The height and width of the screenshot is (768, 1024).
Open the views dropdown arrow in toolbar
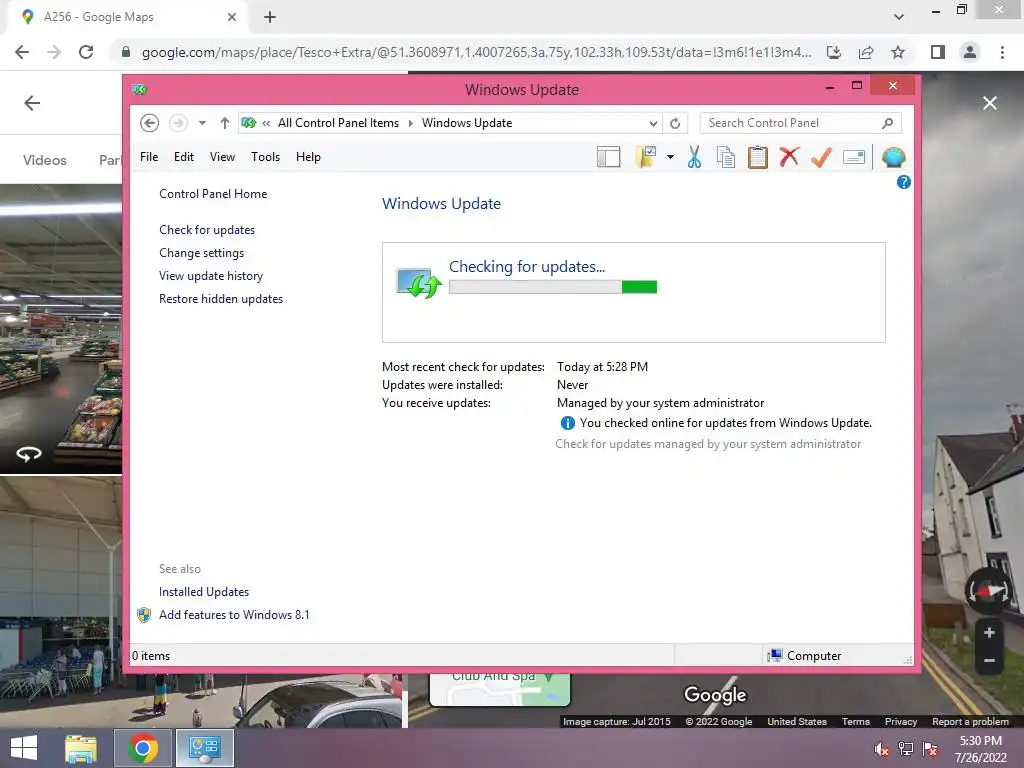[x=670, y=157]
